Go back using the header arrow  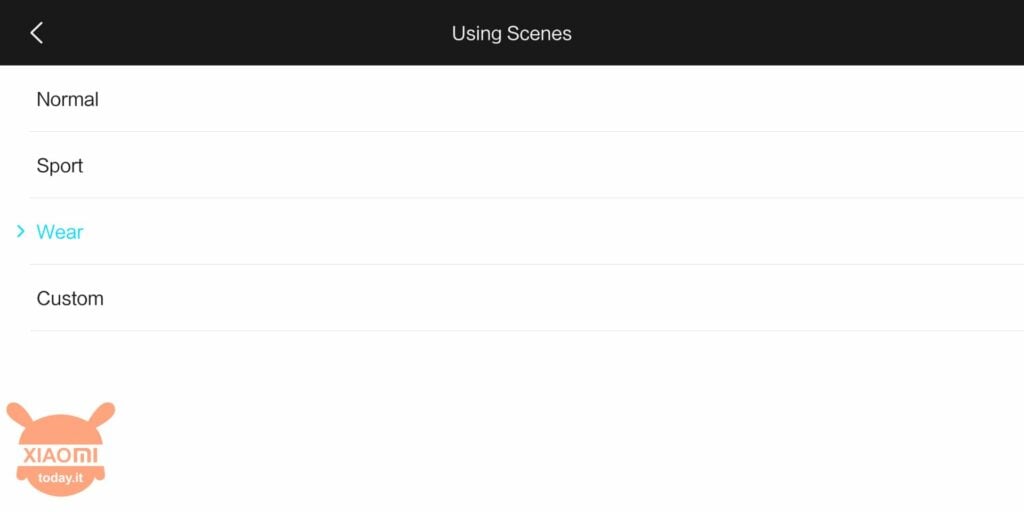(37, 33)
